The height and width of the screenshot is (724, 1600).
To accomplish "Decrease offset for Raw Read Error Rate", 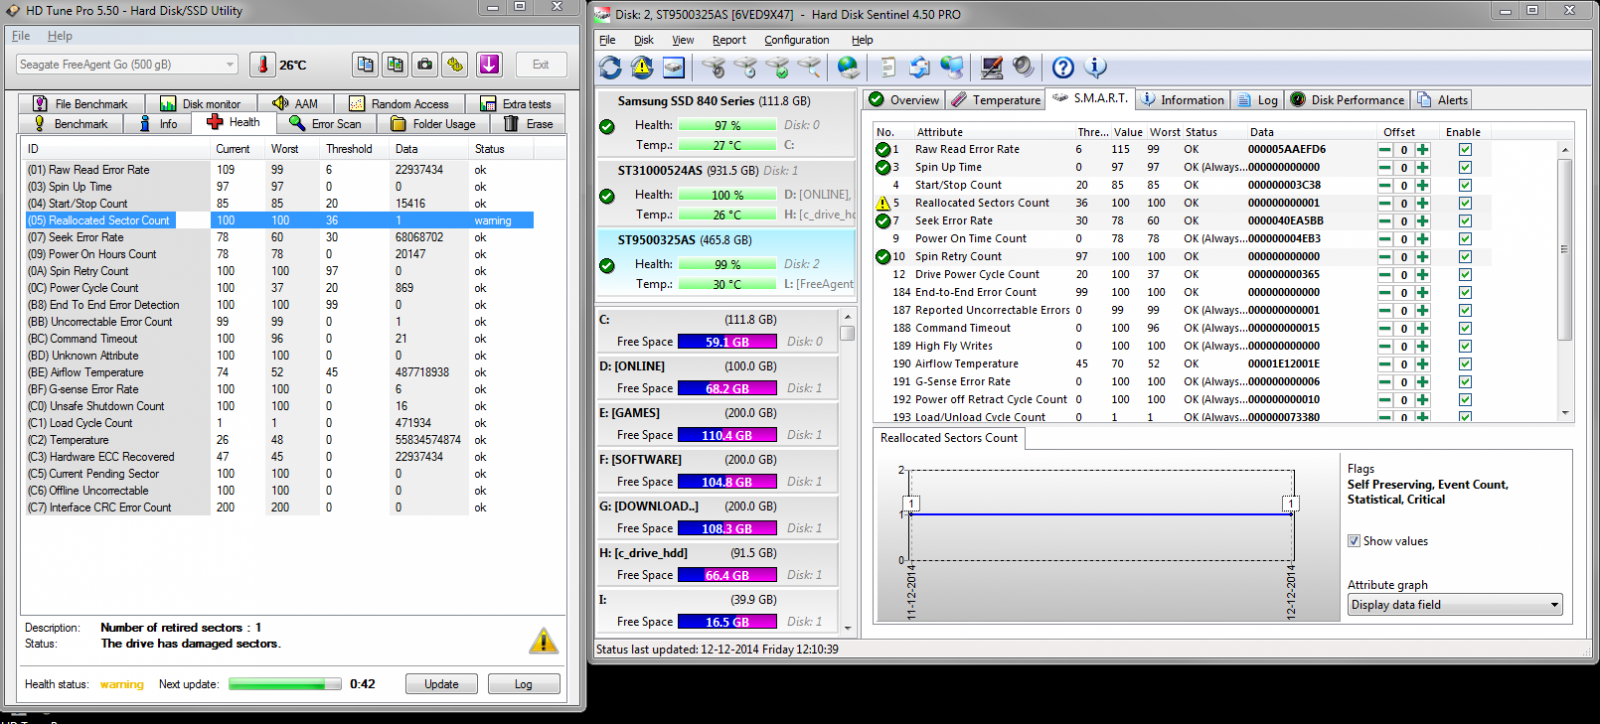I will pos(1385,150).
